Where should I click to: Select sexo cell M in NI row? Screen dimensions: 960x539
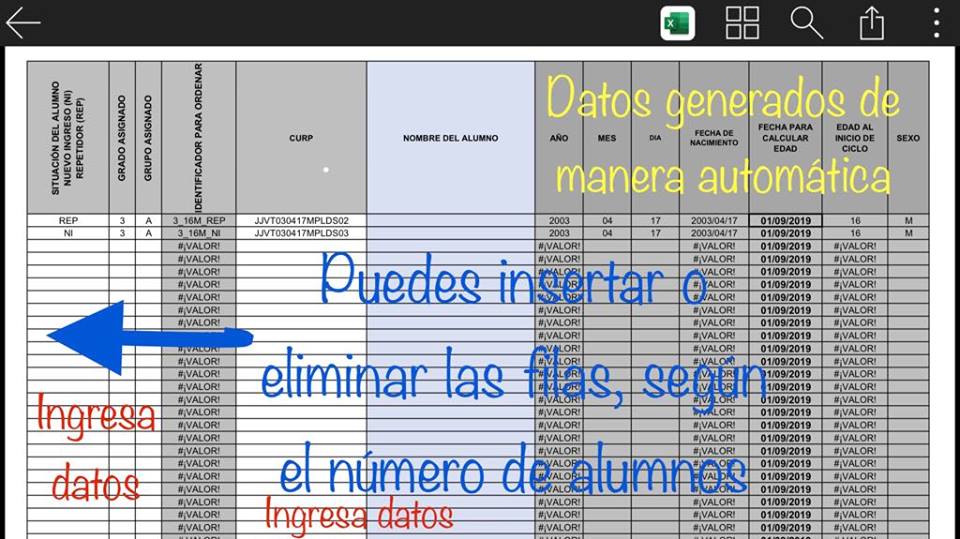908,233
